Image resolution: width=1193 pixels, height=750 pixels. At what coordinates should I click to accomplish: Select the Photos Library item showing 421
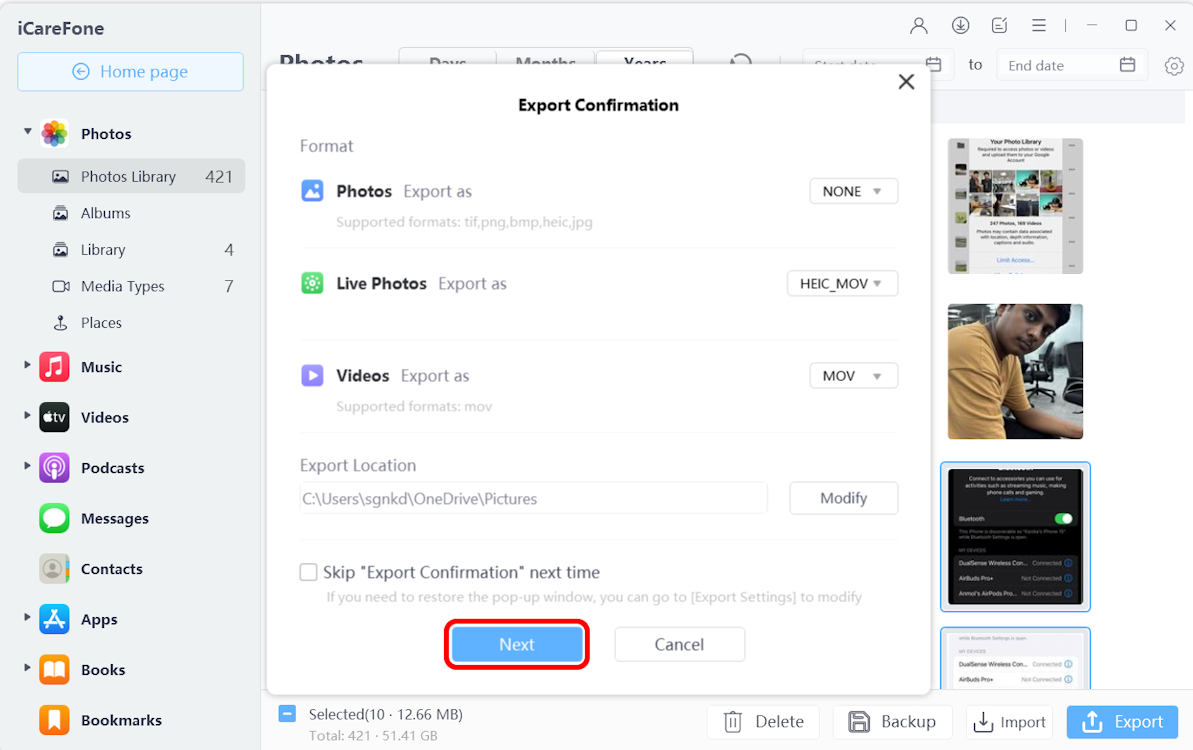[x=130, y=176]
